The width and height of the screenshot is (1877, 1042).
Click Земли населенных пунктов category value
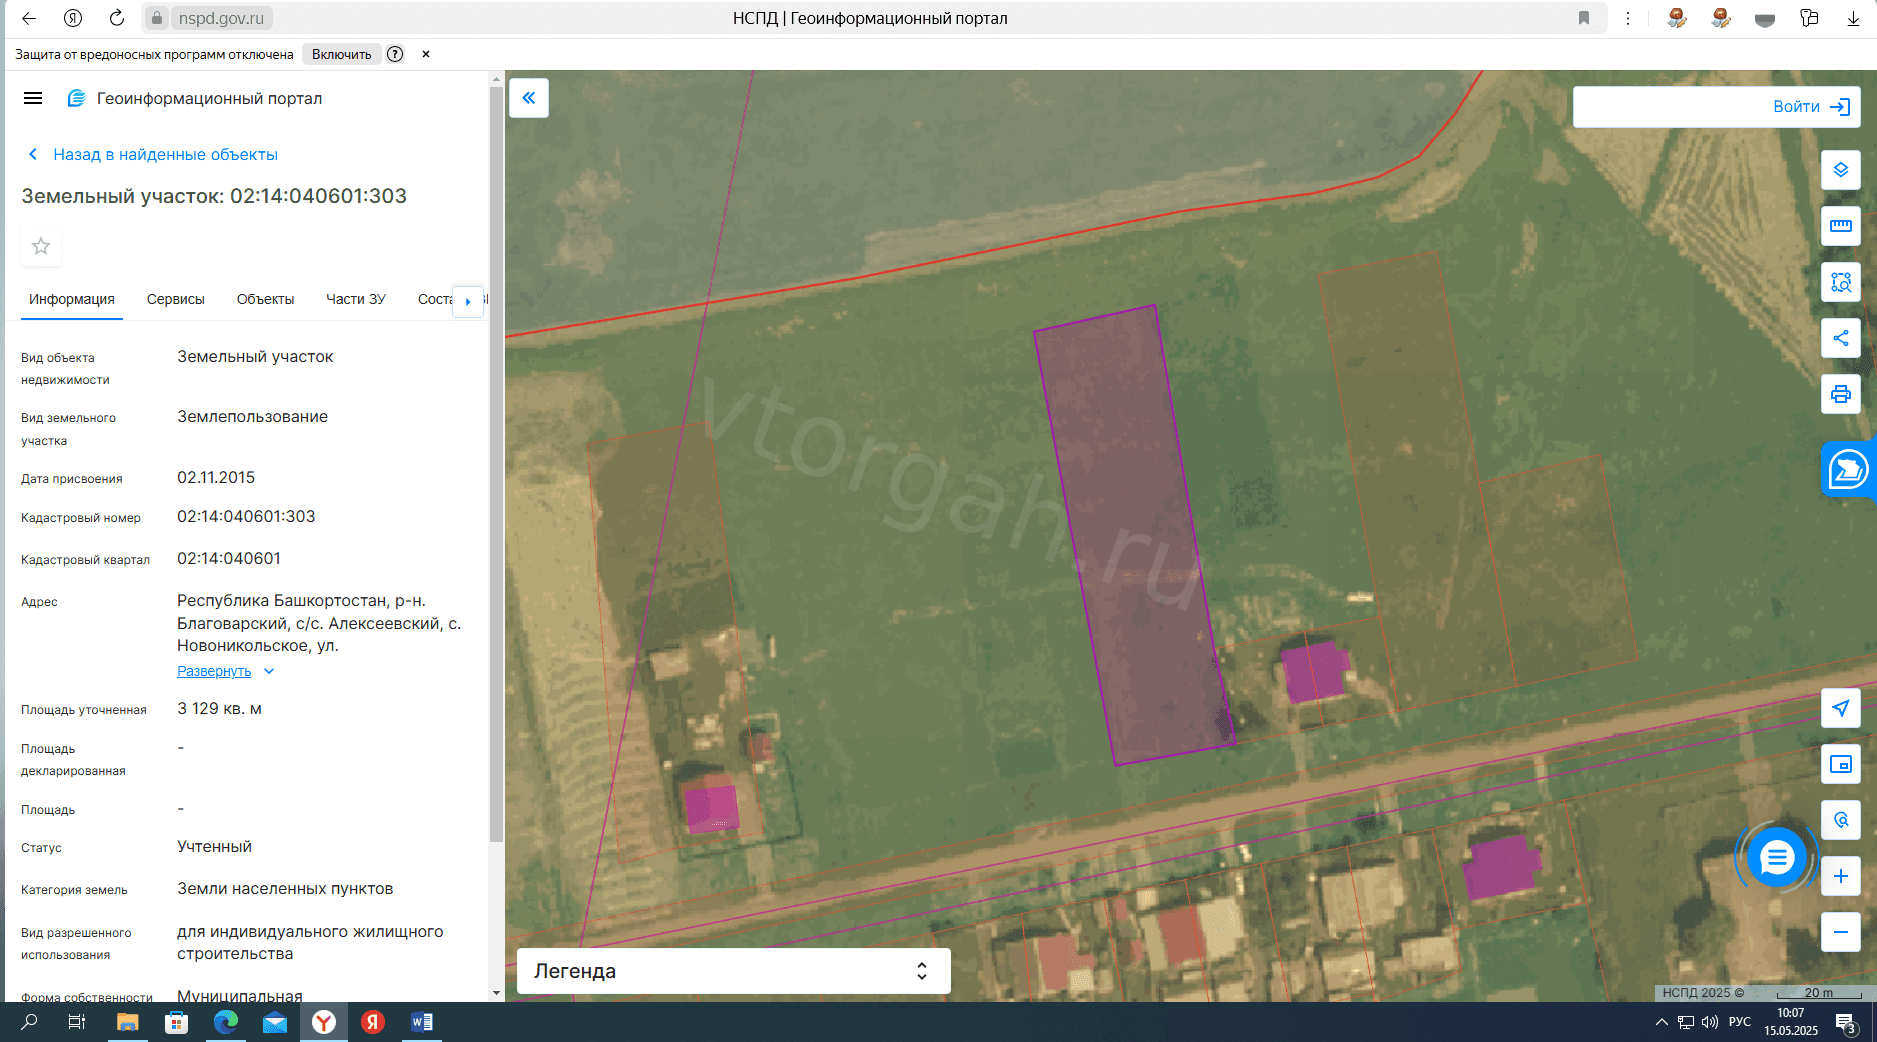pos(285,889)
